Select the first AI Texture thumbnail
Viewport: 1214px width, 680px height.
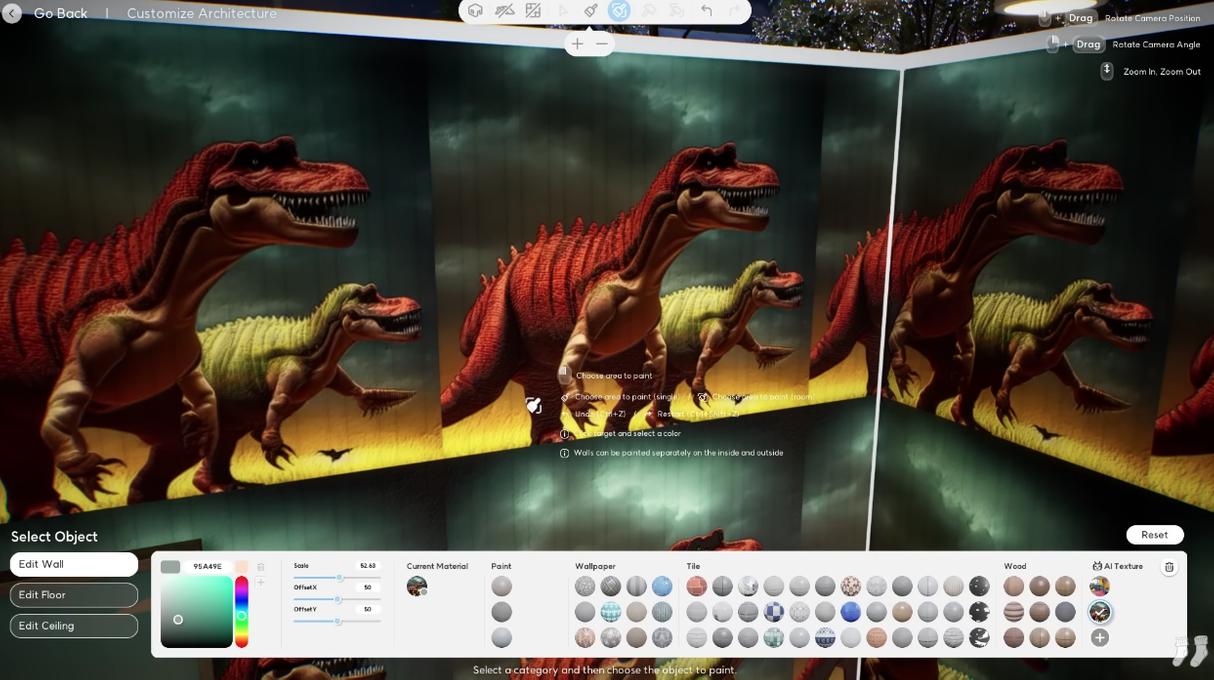(1100, 586)
